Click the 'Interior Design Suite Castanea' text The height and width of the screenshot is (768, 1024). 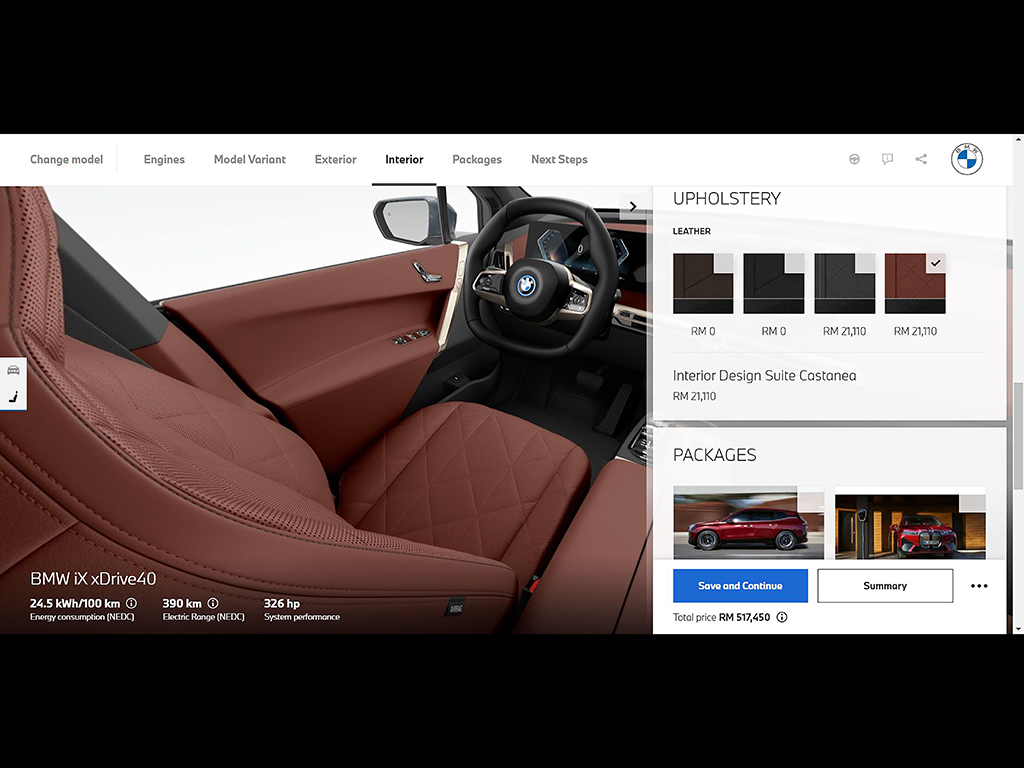(765, 376)
